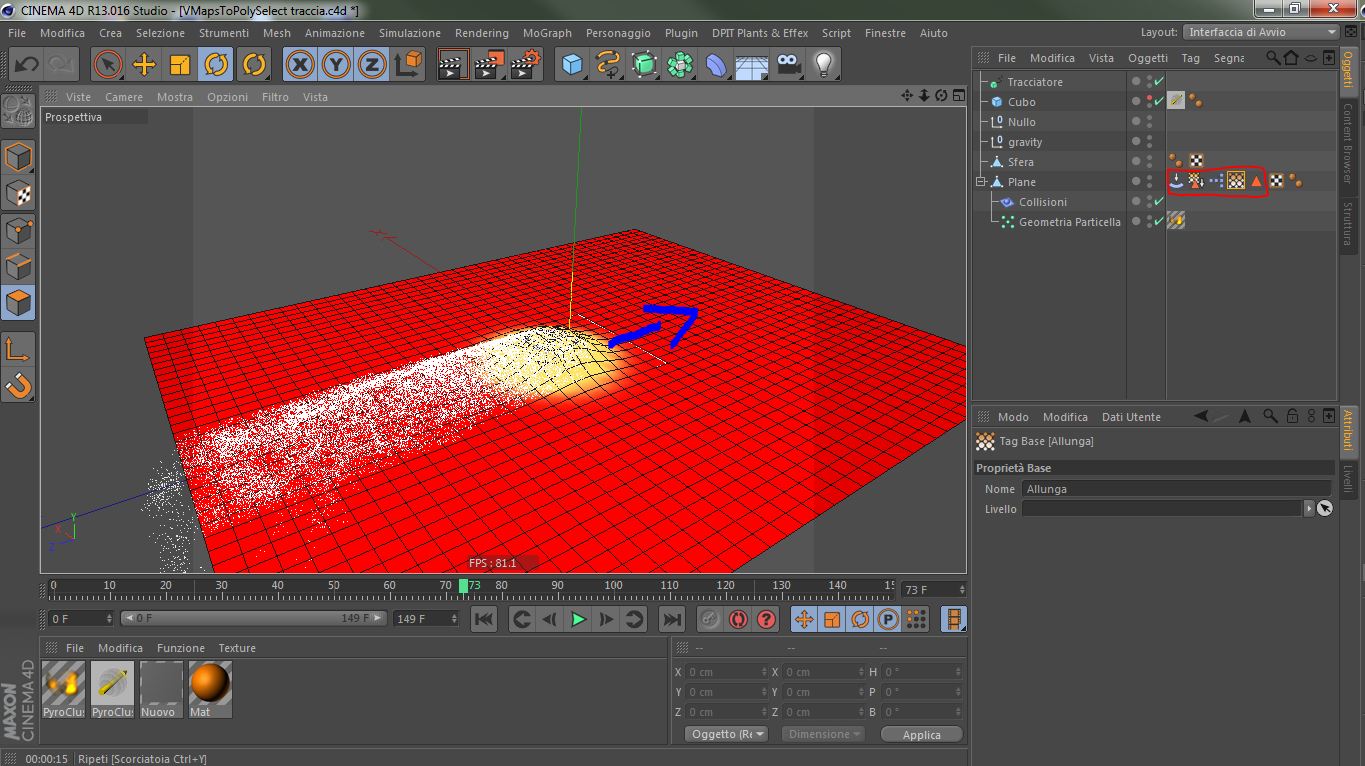Switch to Points mode
This screenshot has width=1365, height=766.
point(19,230)
